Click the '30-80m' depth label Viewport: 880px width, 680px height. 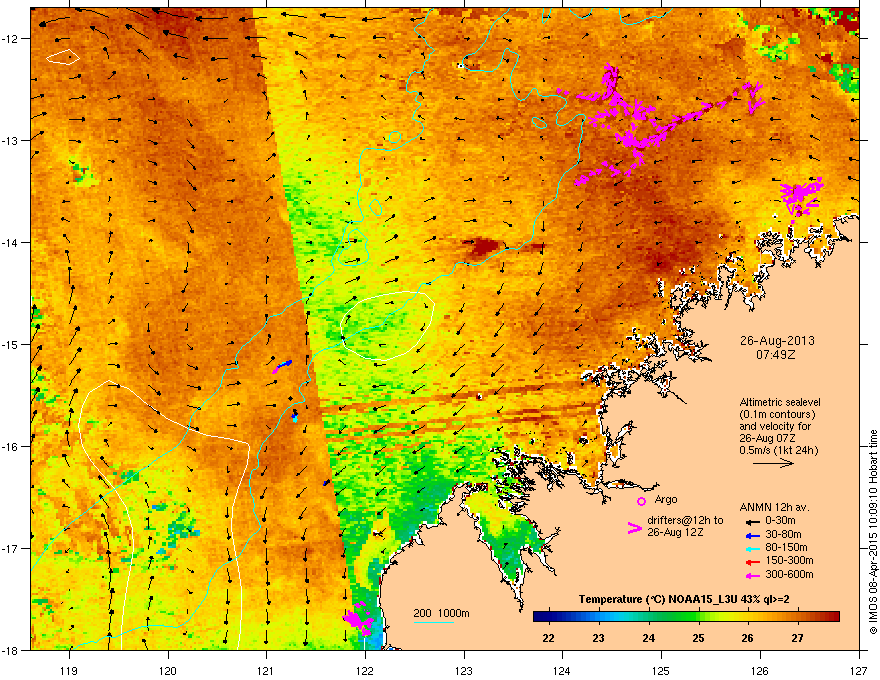pos(783,535)
